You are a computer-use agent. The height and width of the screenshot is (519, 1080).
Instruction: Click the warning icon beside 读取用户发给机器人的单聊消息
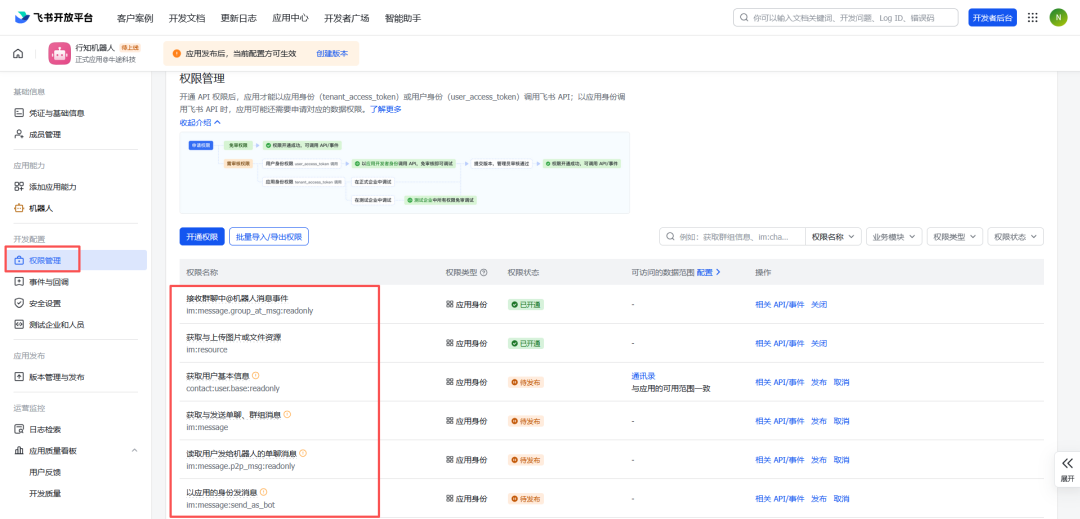click(302, 453)
